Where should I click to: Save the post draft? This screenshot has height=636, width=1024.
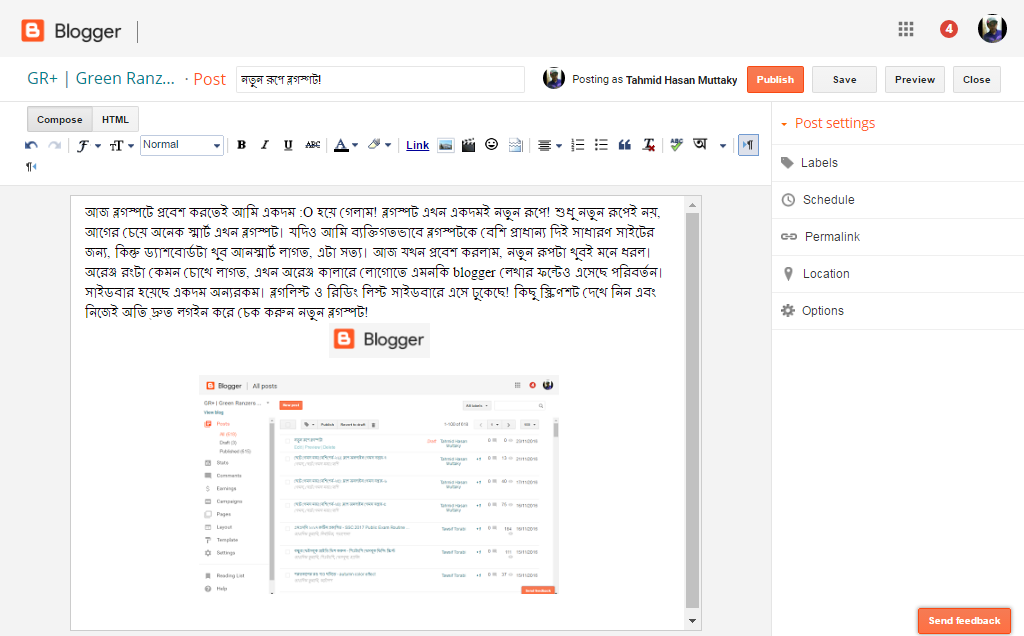(x=844, y=80)
